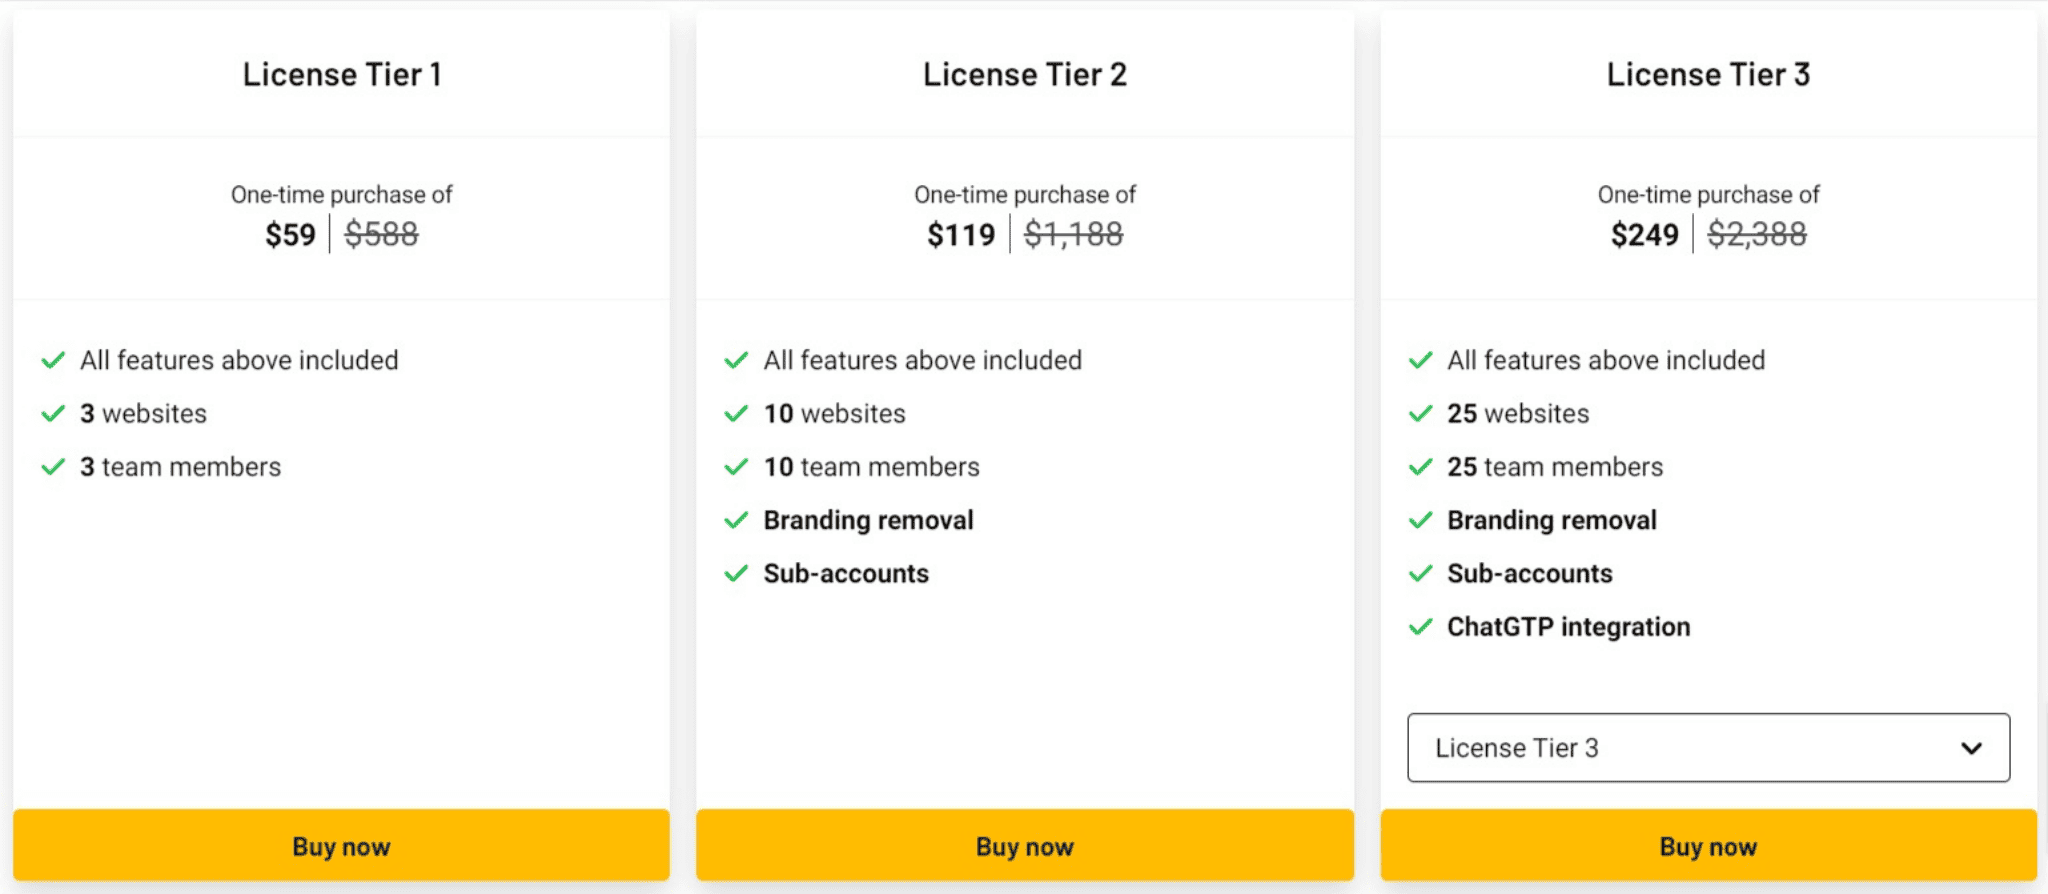Click checkmark beside 25 websites
Image resolution: width=2048 pixels, height=894 pixels.
click(x=1420, y=414)
